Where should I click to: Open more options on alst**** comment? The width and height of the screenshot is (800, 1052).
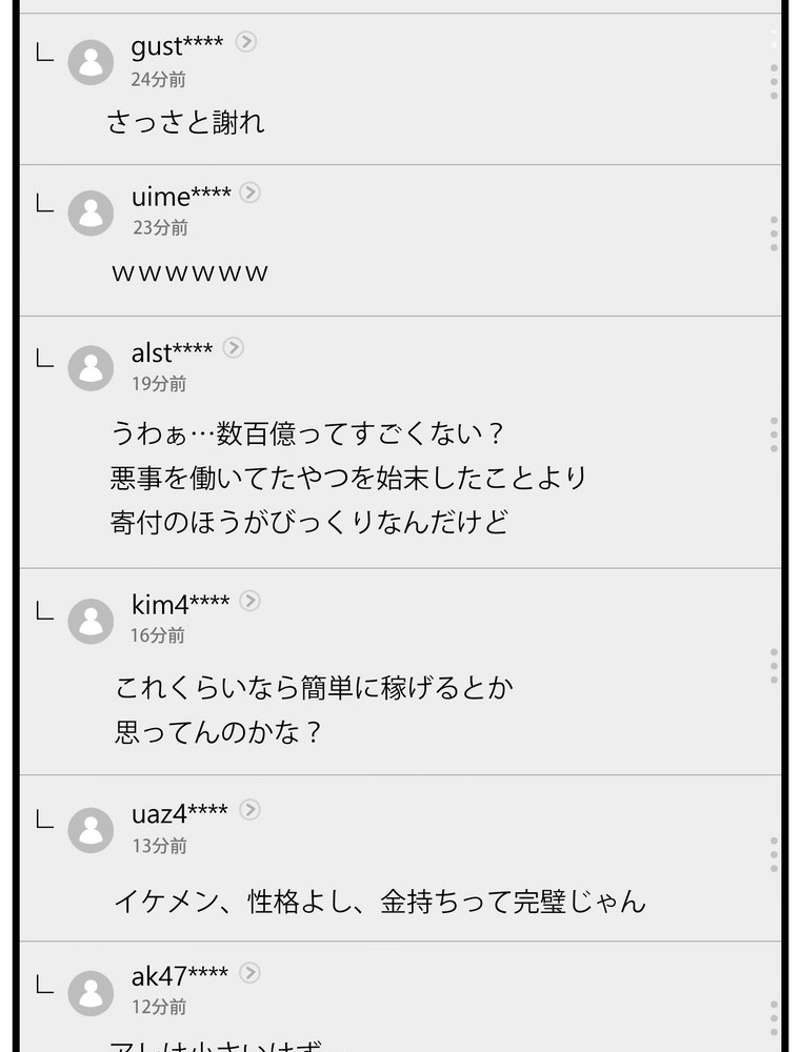click(x=774, y=435)
